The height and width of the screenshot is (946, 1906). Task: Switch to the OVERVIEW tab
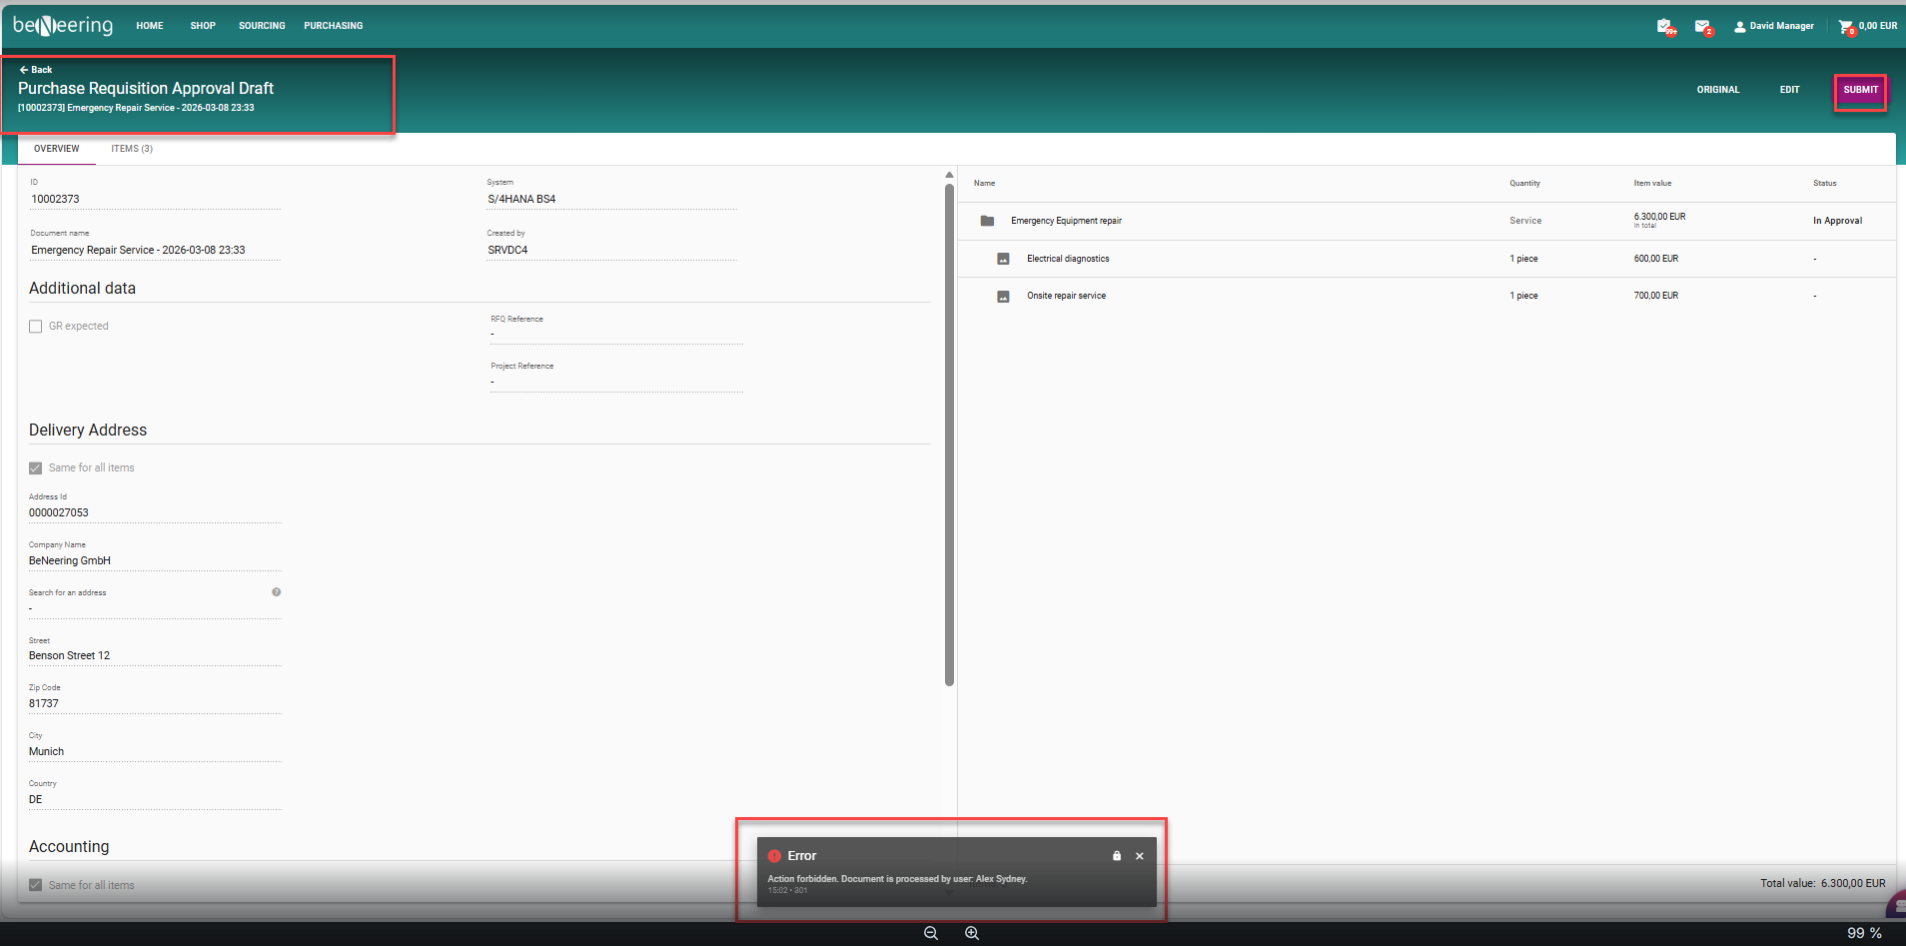[57, 149]
